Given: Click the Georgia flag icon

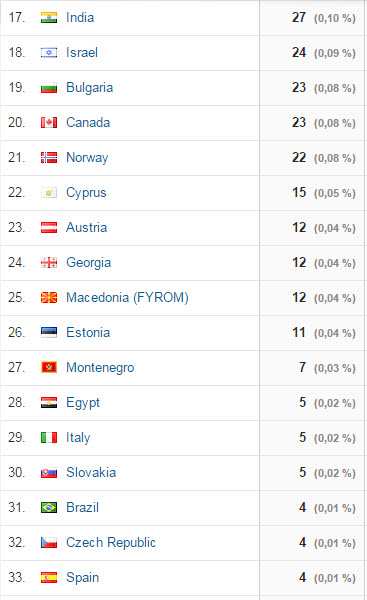Looking at the screenshot, I should [x=49, y=263].
